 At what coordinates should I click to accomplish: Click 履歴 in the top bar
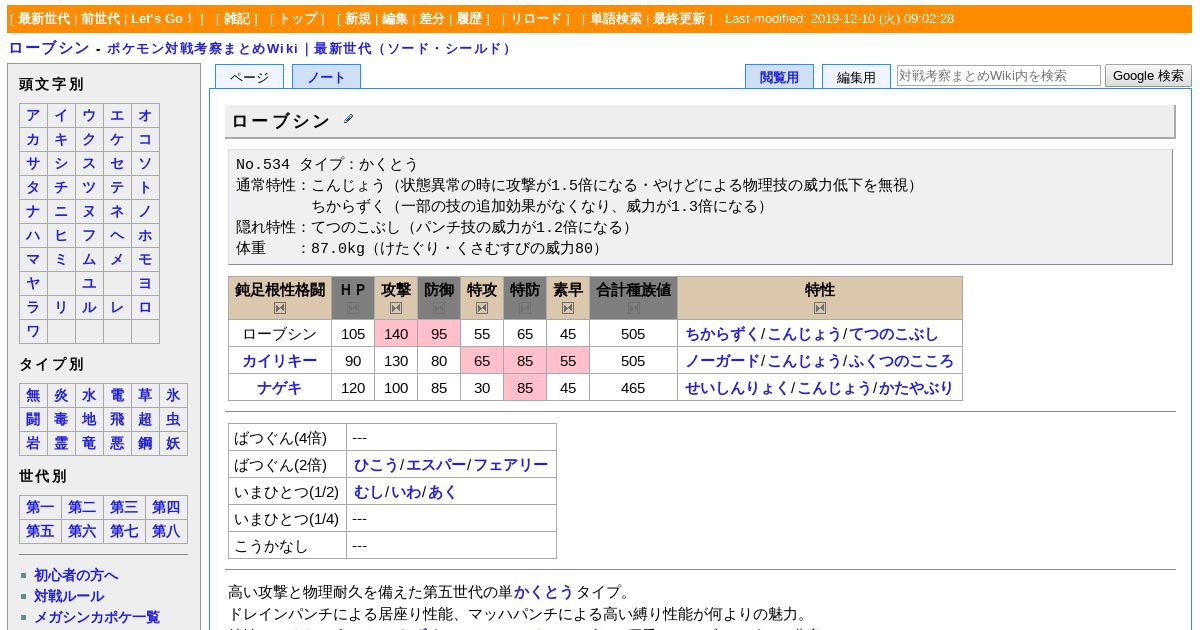(469, 19)
